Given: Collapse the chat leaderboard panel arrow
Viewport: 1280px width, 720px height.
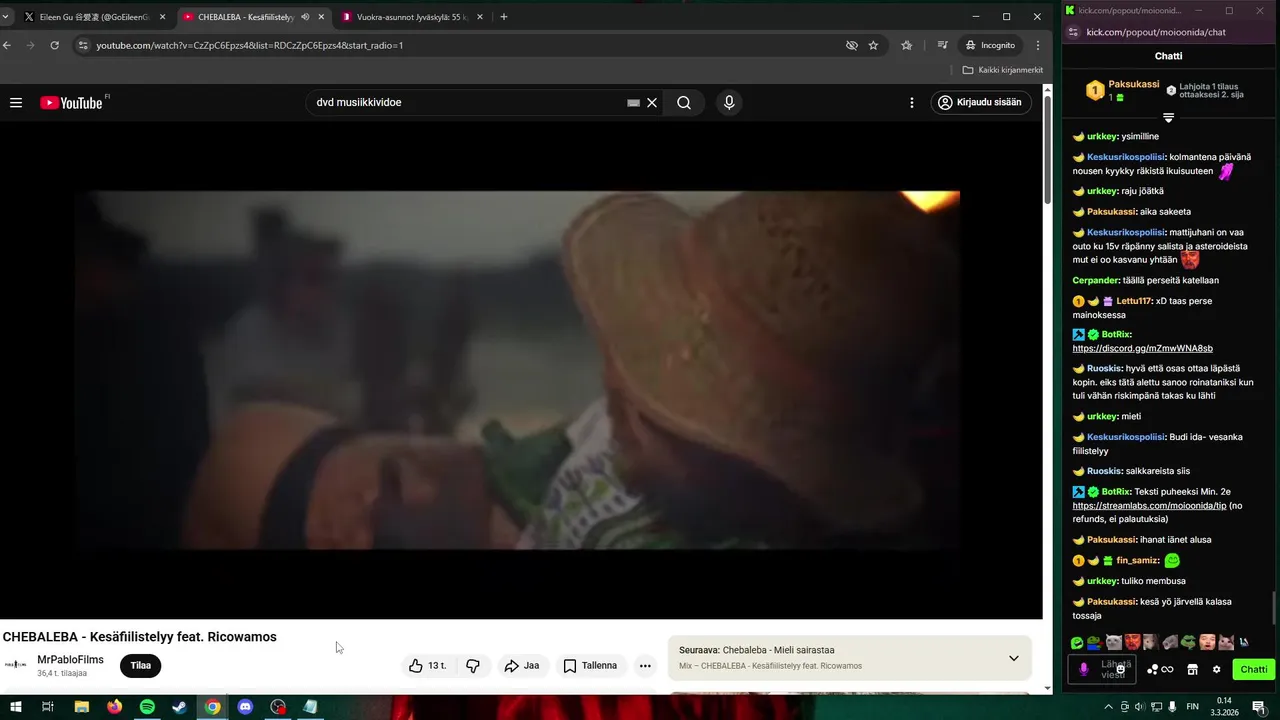Looking at the screenshot, I should (1168, 118).
